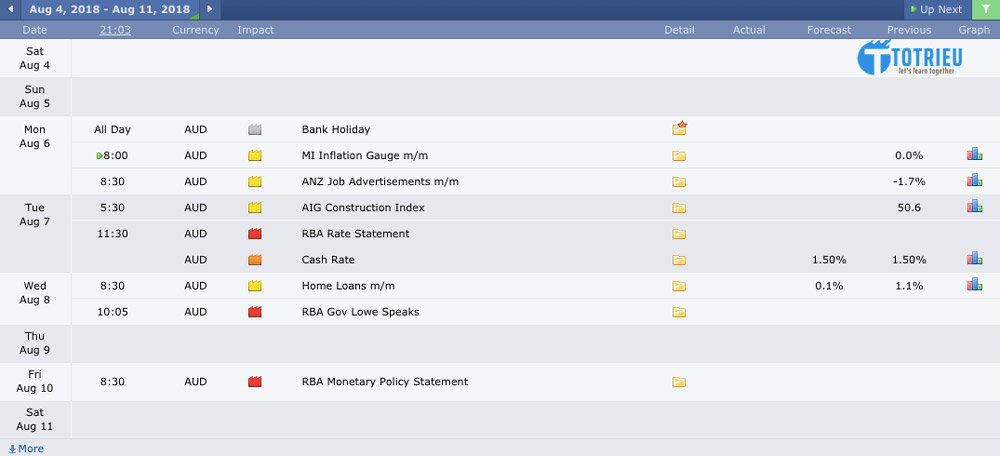Show graph for AIG Construction Index
This screenshot has height=456, width=1000.
click(974, 207)
